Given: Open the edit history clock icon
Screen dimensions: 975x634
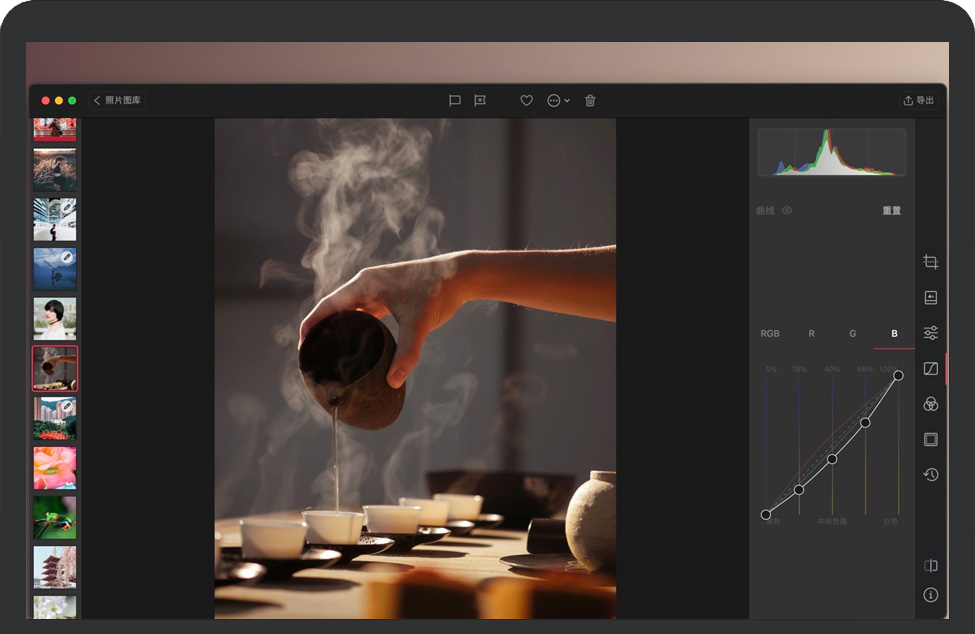Looking at the screenshot, I should [x=930, y=475].
